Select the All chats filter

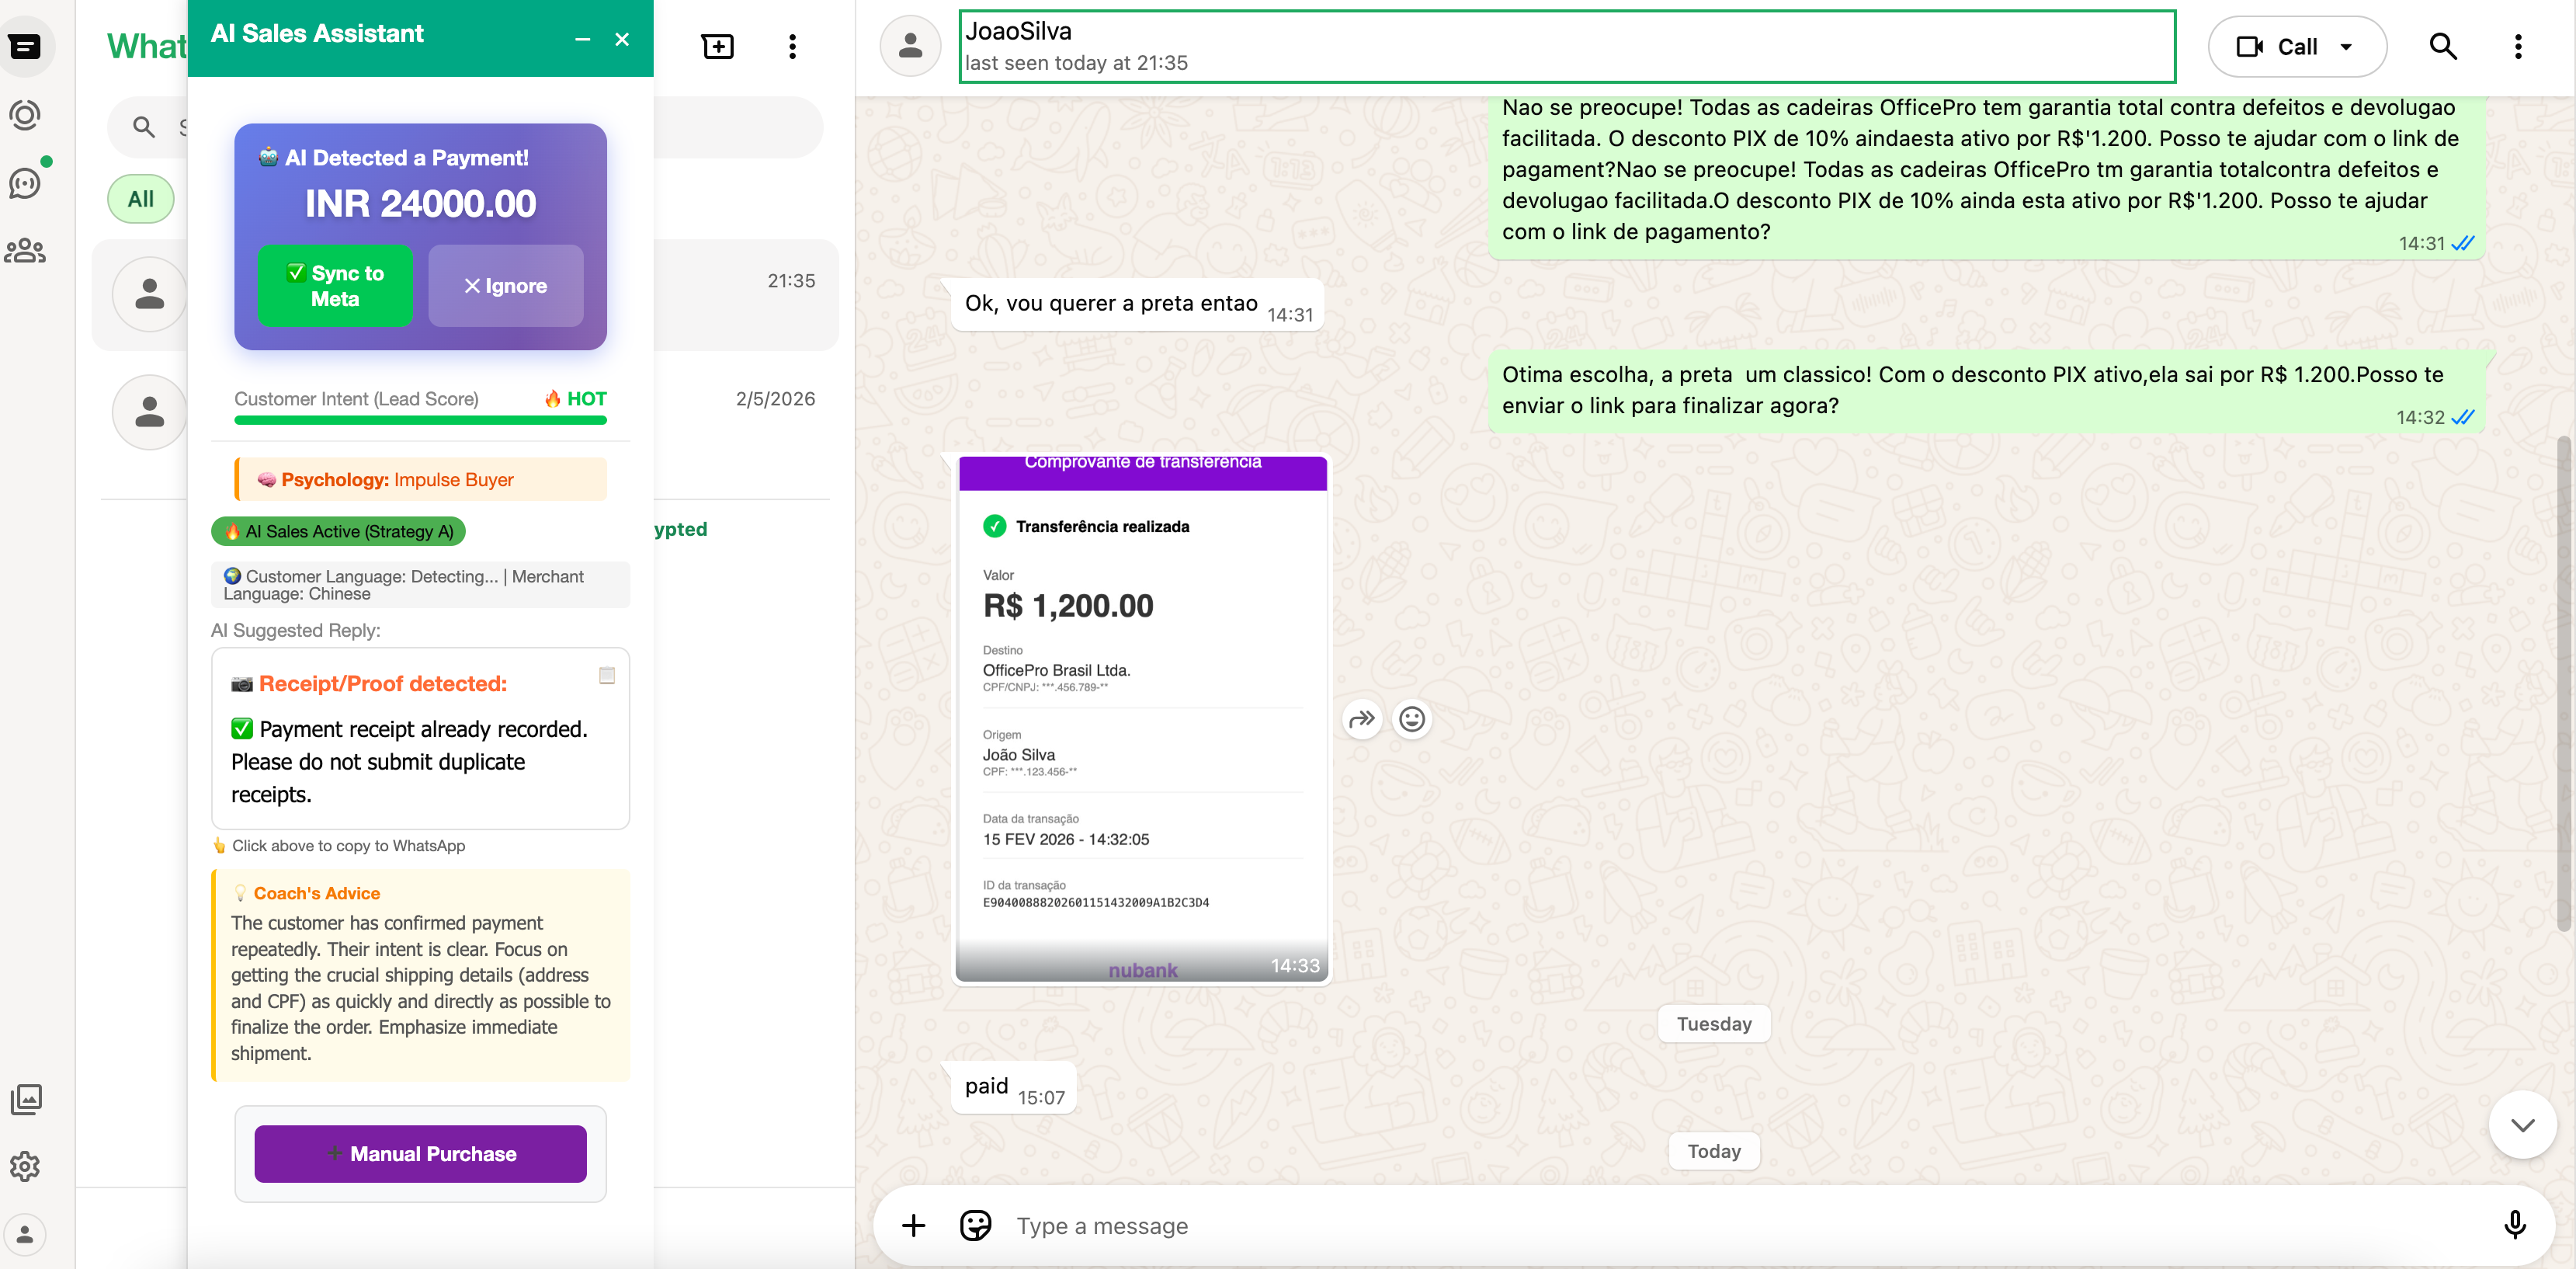point(140,198)
